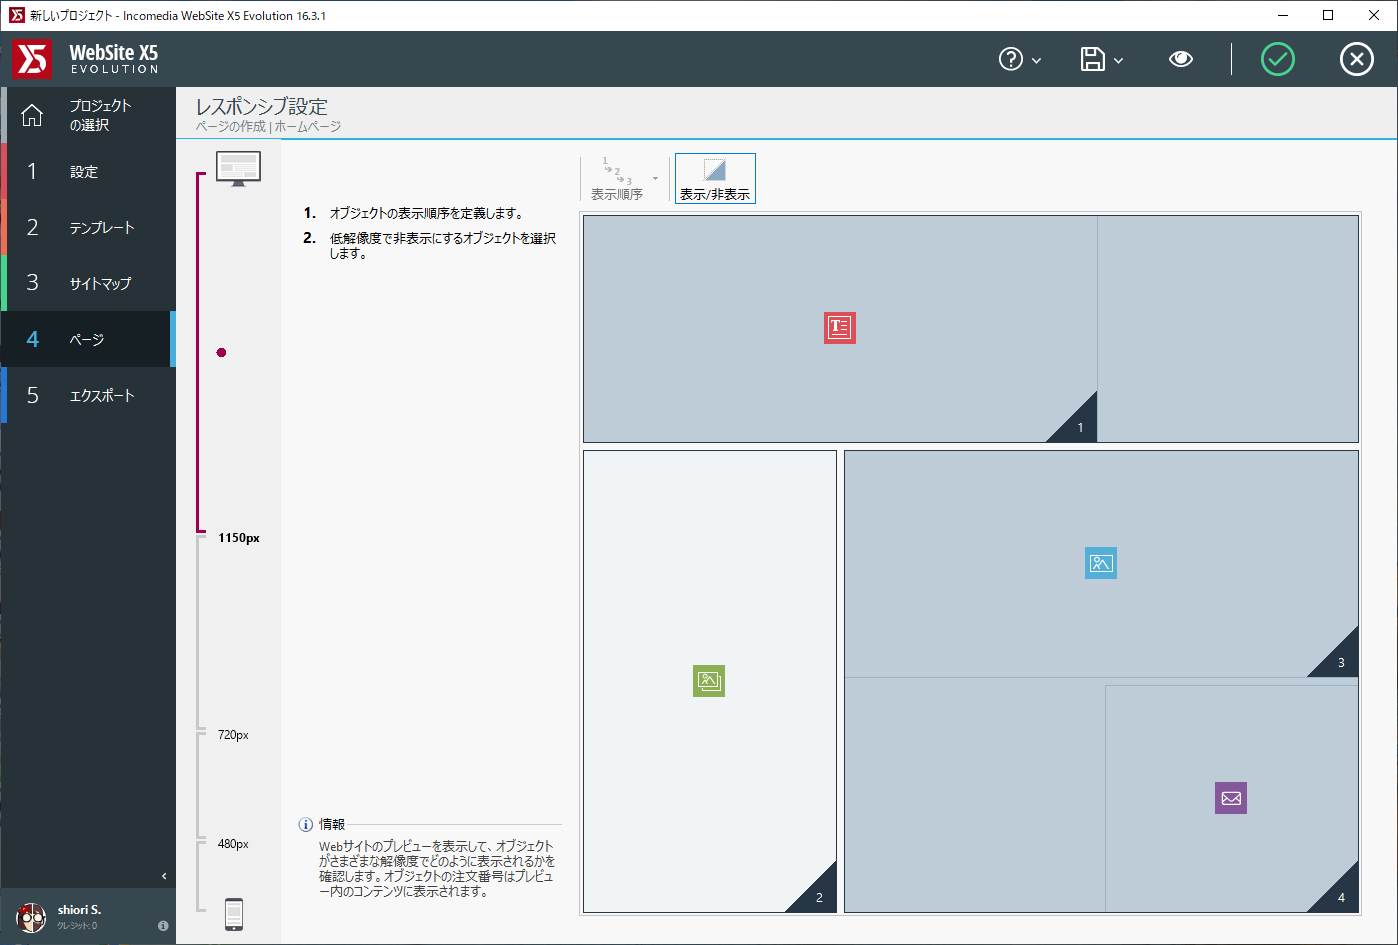Select the green image gallery object icon
The height and width of the screenshot is (945, 1398).
pyautogui.click(x=708, y=681)
